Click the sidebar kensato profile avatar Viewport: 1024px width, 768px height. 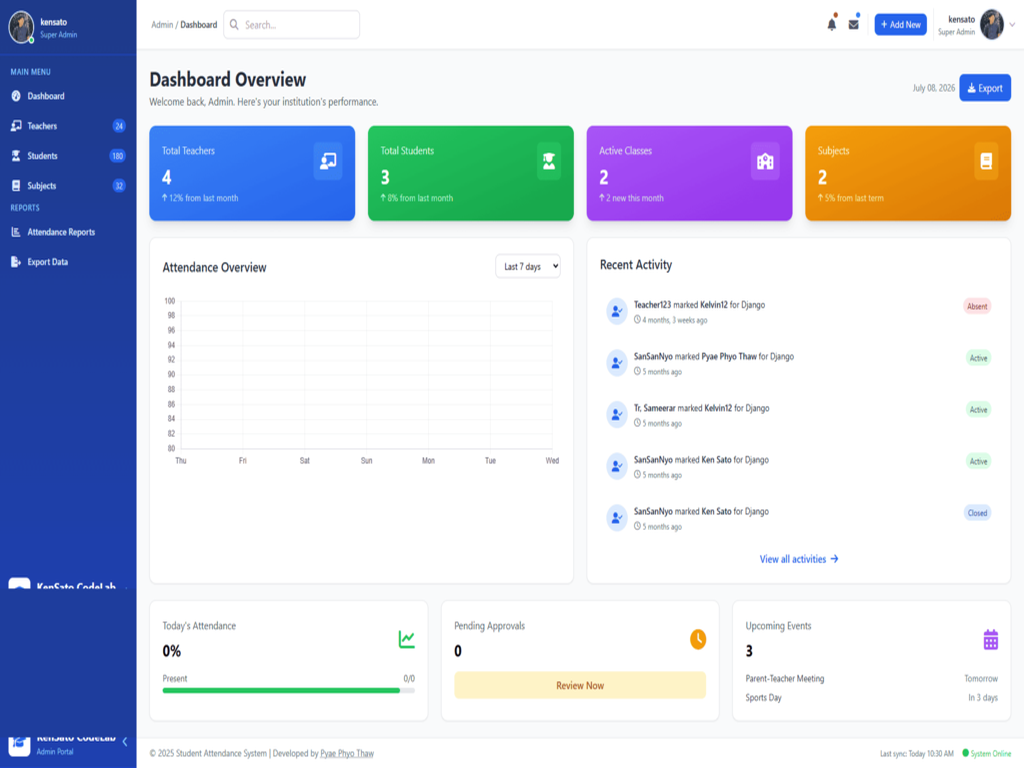(21, 27)
